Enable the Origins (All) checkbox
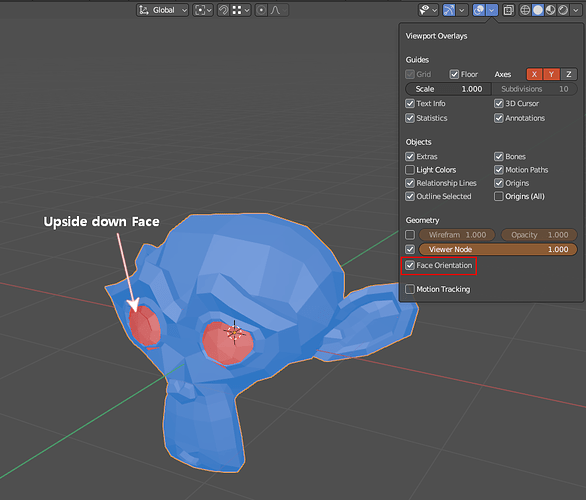The width and height of the screenshot is (586, 500). click(x=499, y=196)
